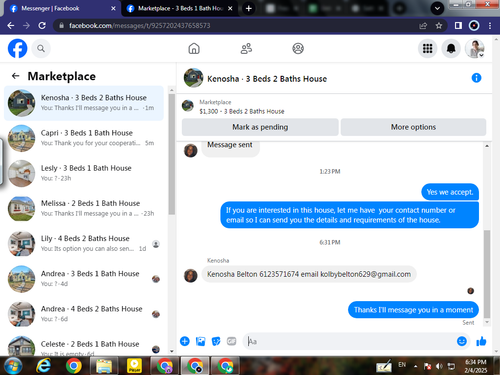Choose a GIF in composer
The image size is (500, 375).
coord(231,341)
